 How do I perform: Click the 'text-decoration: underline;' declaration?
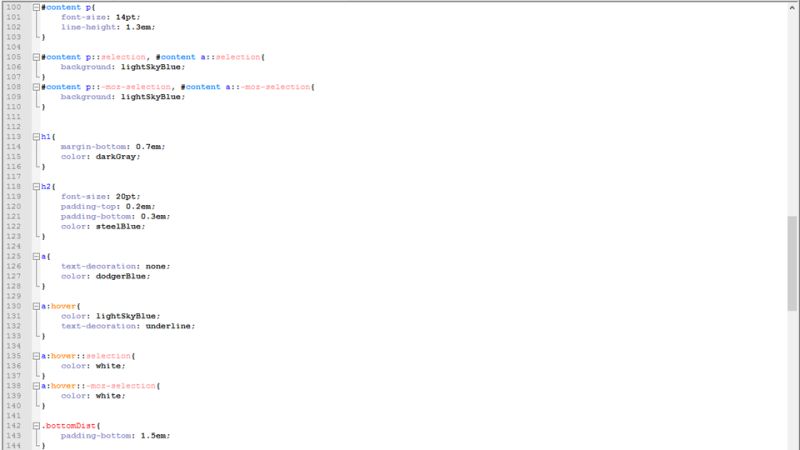coord(128,326)
